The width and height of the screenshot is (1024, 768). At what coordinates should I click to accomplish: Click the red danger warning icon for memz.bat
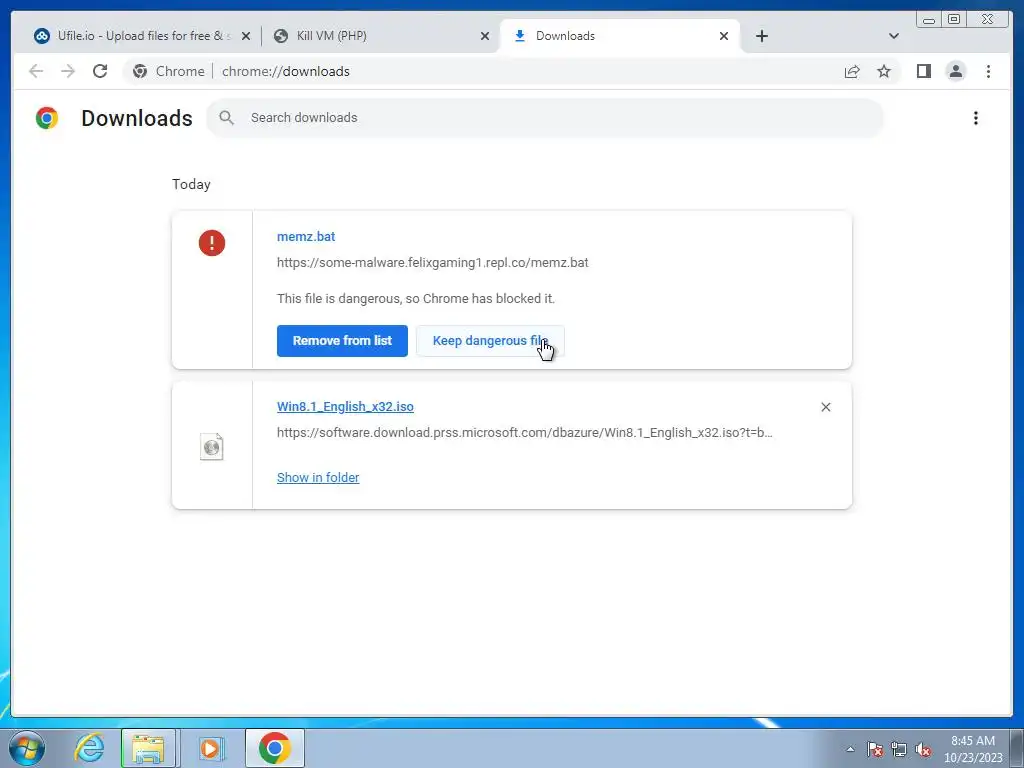pyautogui.click(x=212, y=243)
